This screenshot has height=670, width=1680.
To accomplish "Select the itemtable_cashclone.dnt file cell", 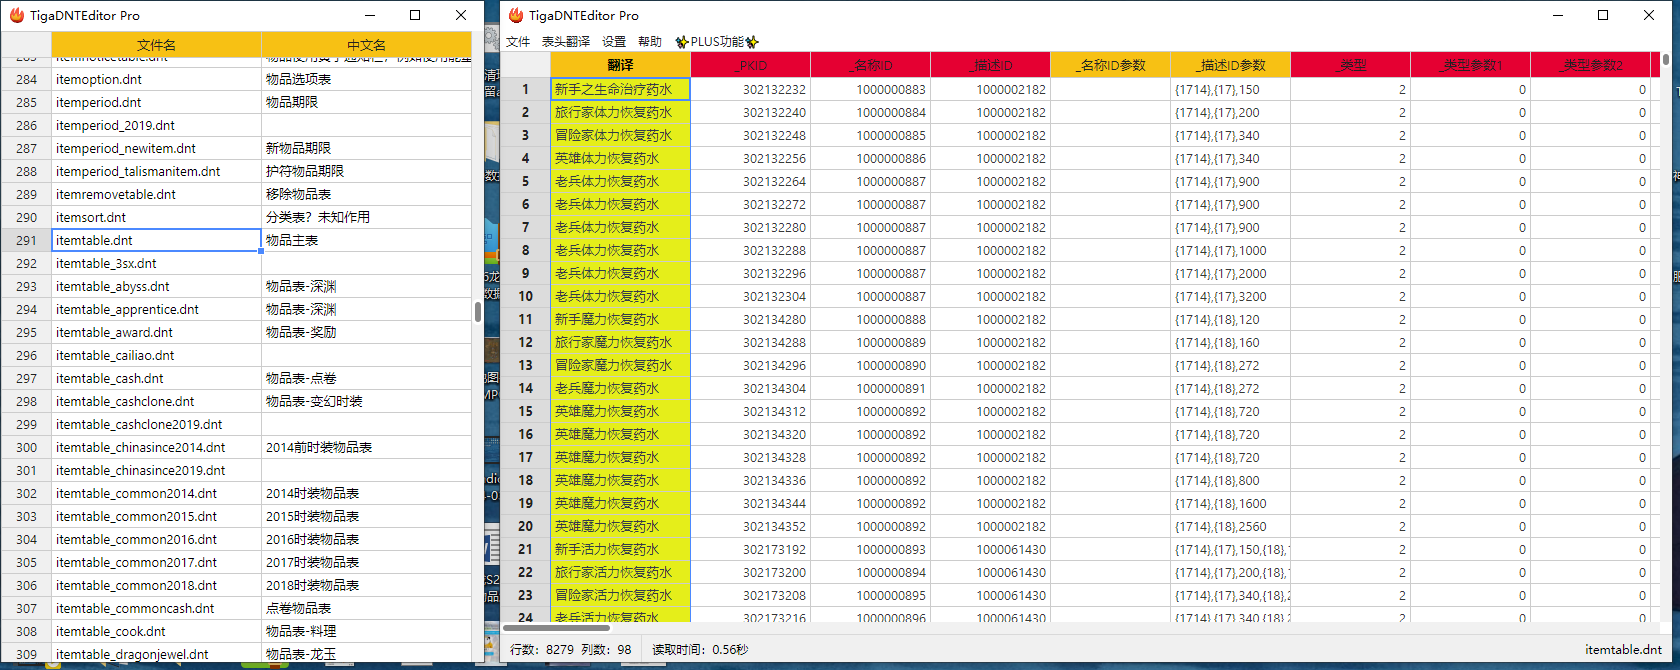I will coord(156,401).
